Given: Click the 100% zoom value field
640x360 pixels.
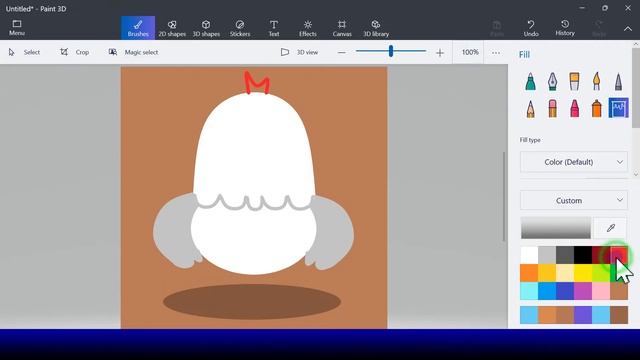Looking at the screenshot, I should [x=469, y=52].
